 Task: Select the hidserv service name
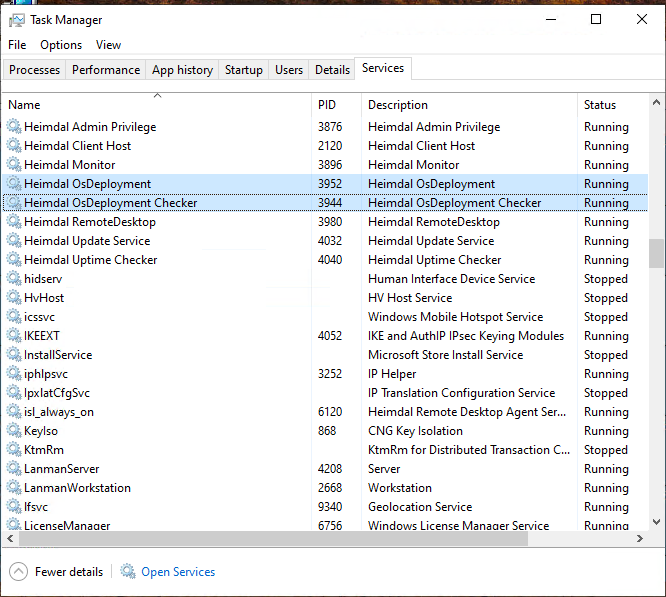[43, 279]
